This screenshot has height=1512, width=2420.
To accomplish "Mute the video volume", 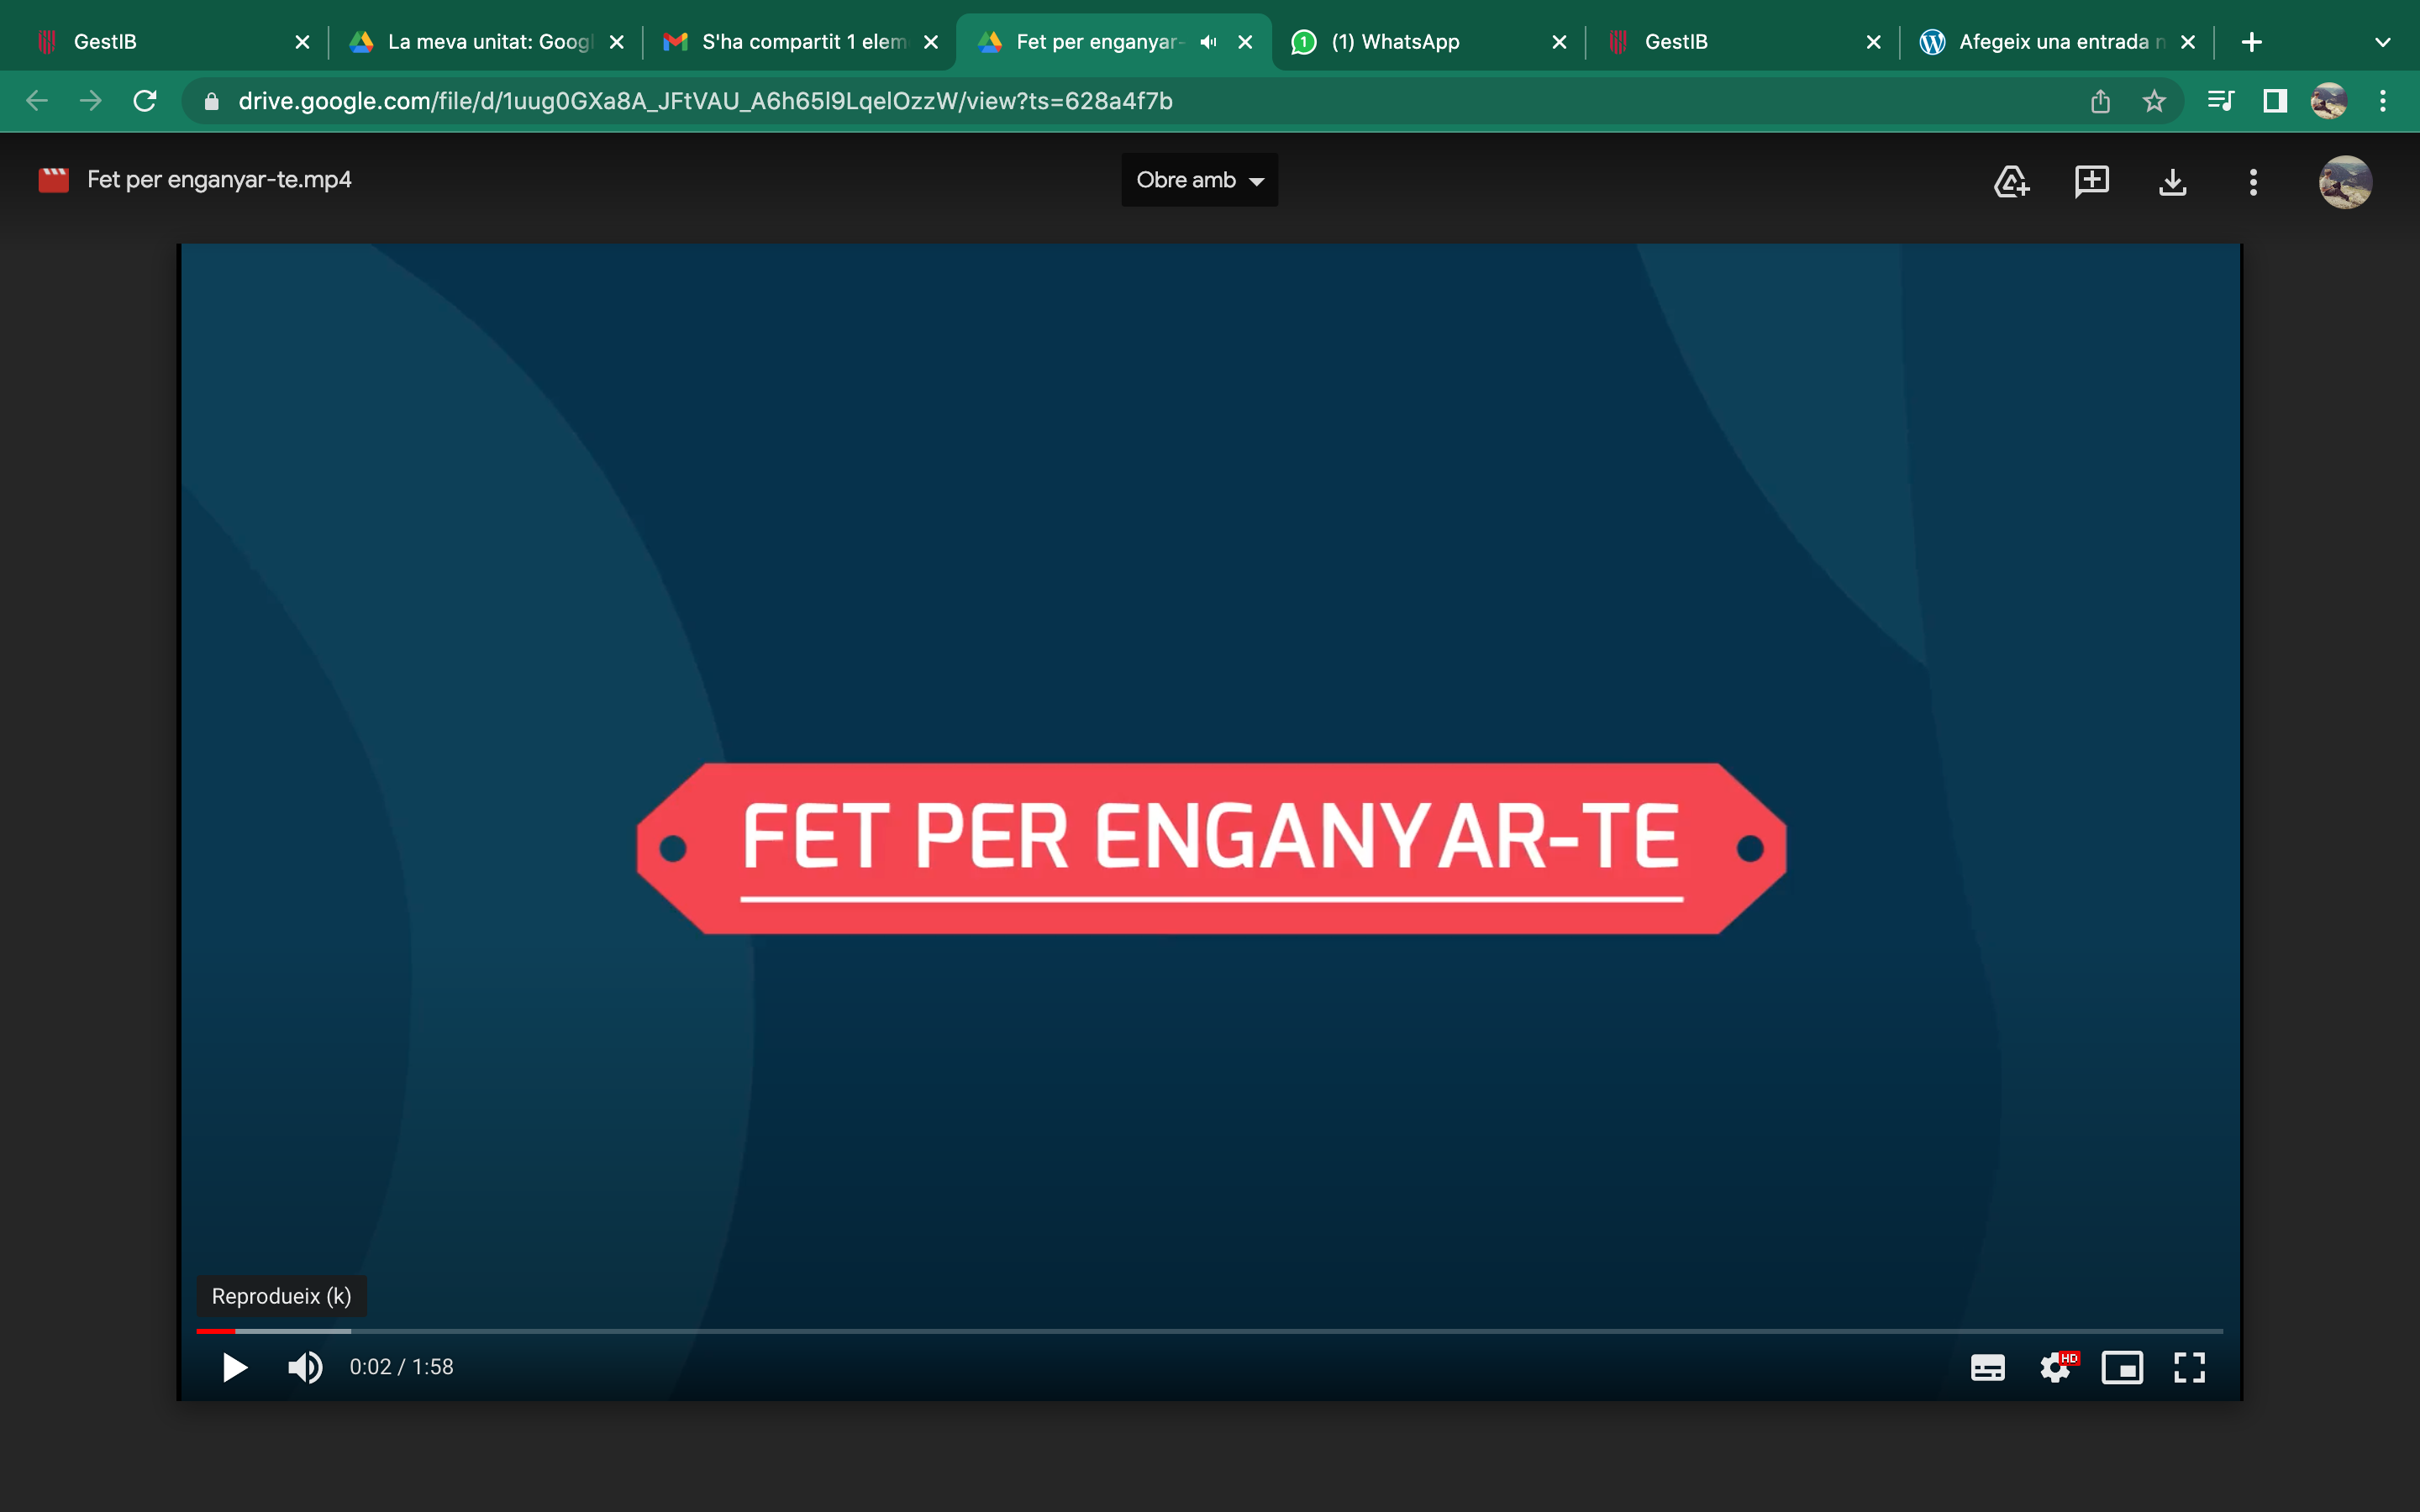I will point(304,1367).
